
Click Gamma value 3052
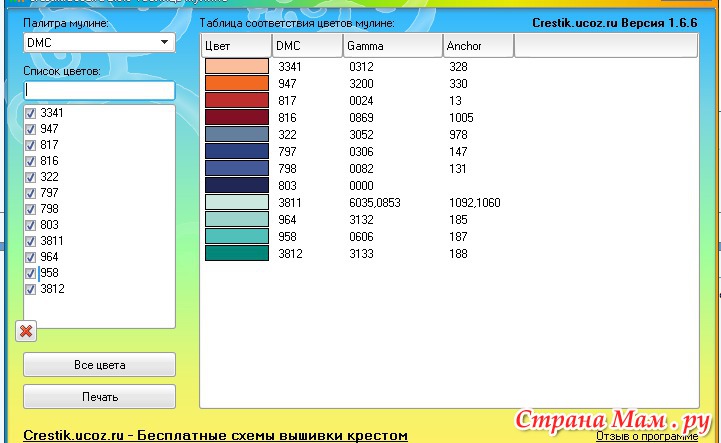[x=361, y=135]
